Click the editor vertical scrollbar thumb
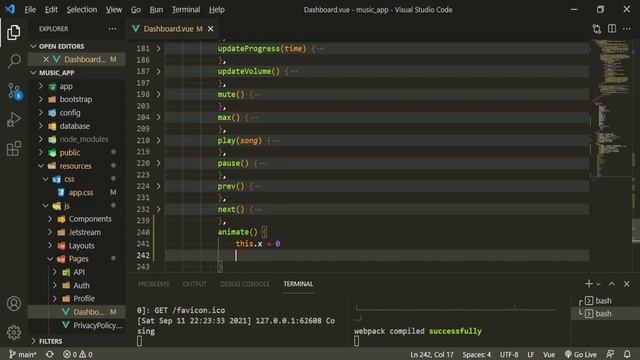The image size is (640, 360). [x=636, y=229]
